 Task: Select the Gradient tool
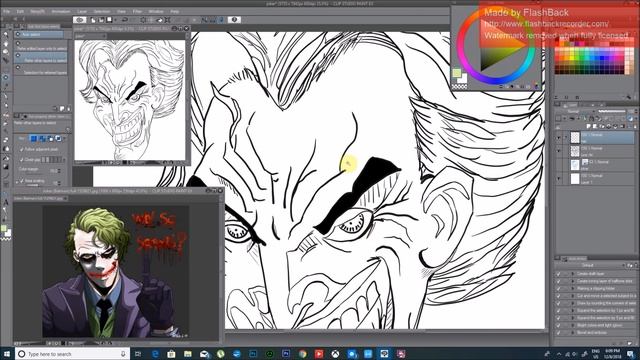click(6, 167)
